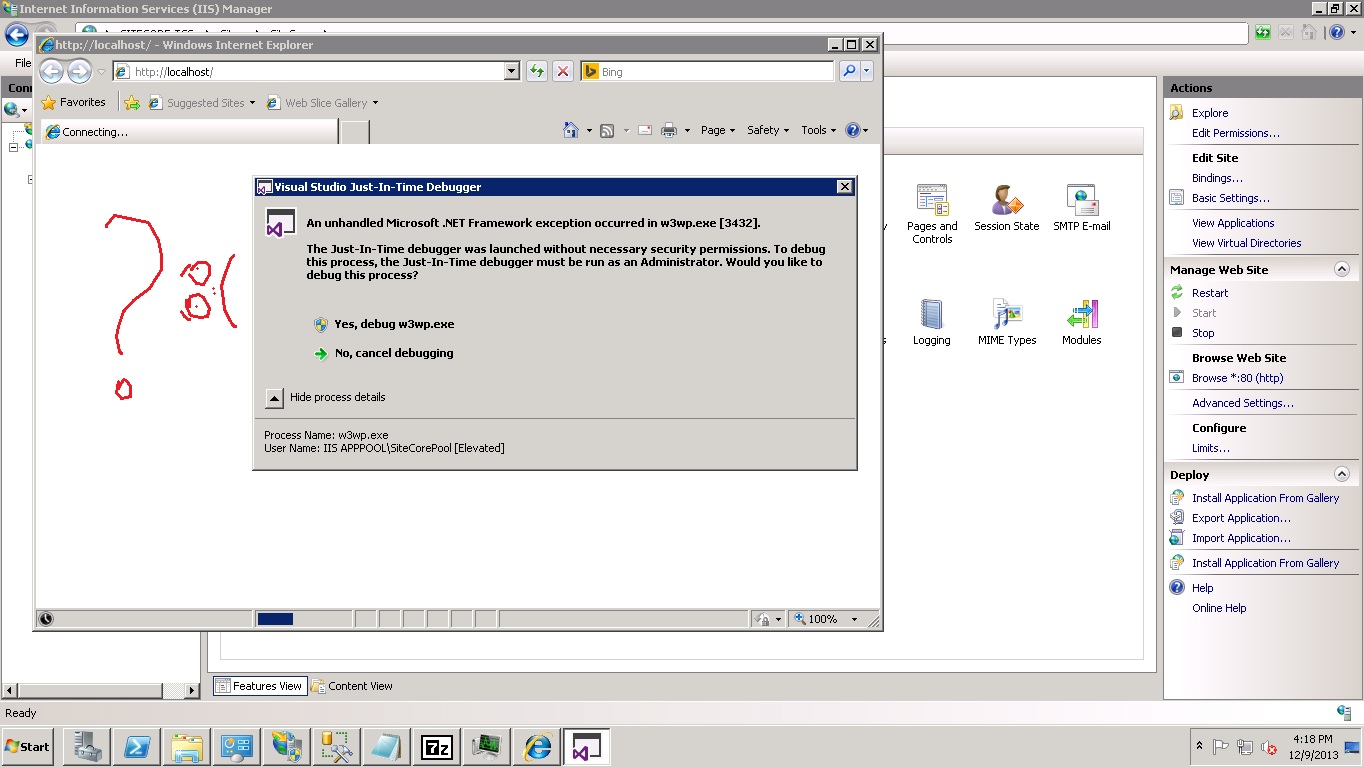
Task: Click the IE address bar field
Action: coord(309,71)
